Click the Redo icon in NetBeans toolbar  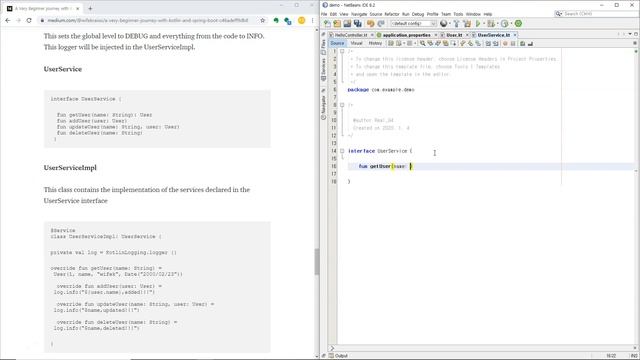click(x=380, y=24)
